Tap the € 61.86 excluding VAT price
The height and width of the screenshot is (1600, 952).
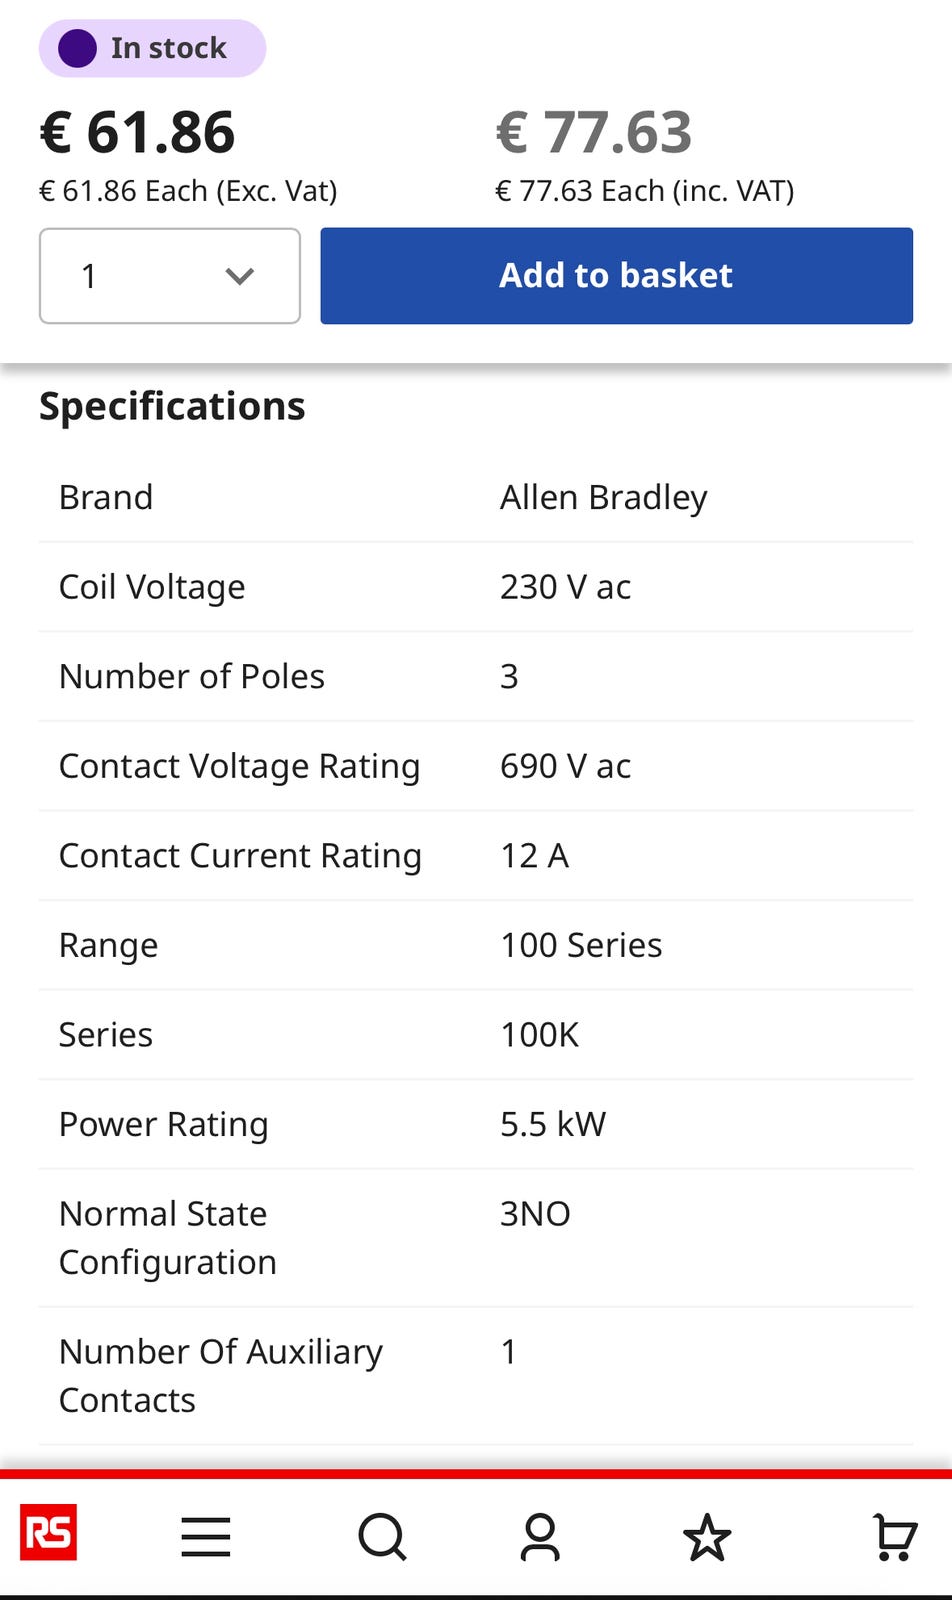(x=137, y=132)
